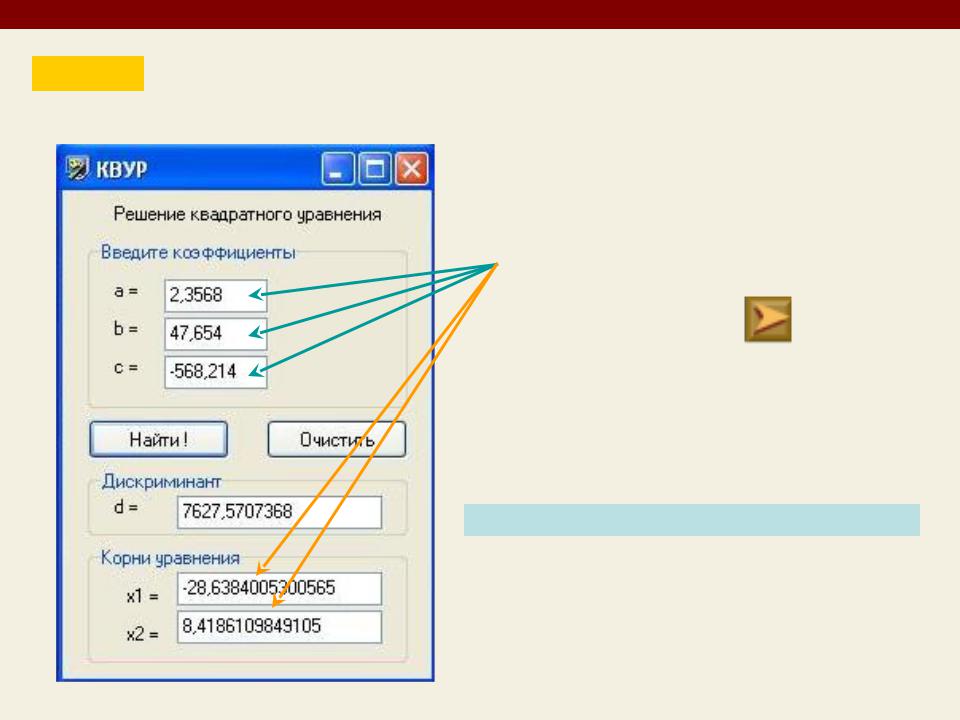Select discriminant field 7627,5707368
Viewport: 960px width, 720px height.
click(x=279, y=512)
